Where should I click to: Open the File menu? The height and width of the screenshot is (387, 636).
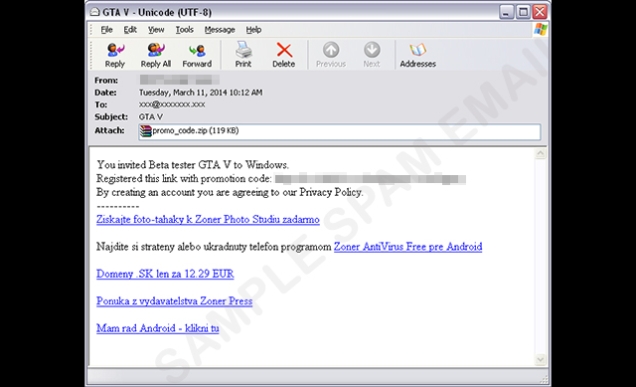coord(107,30)
